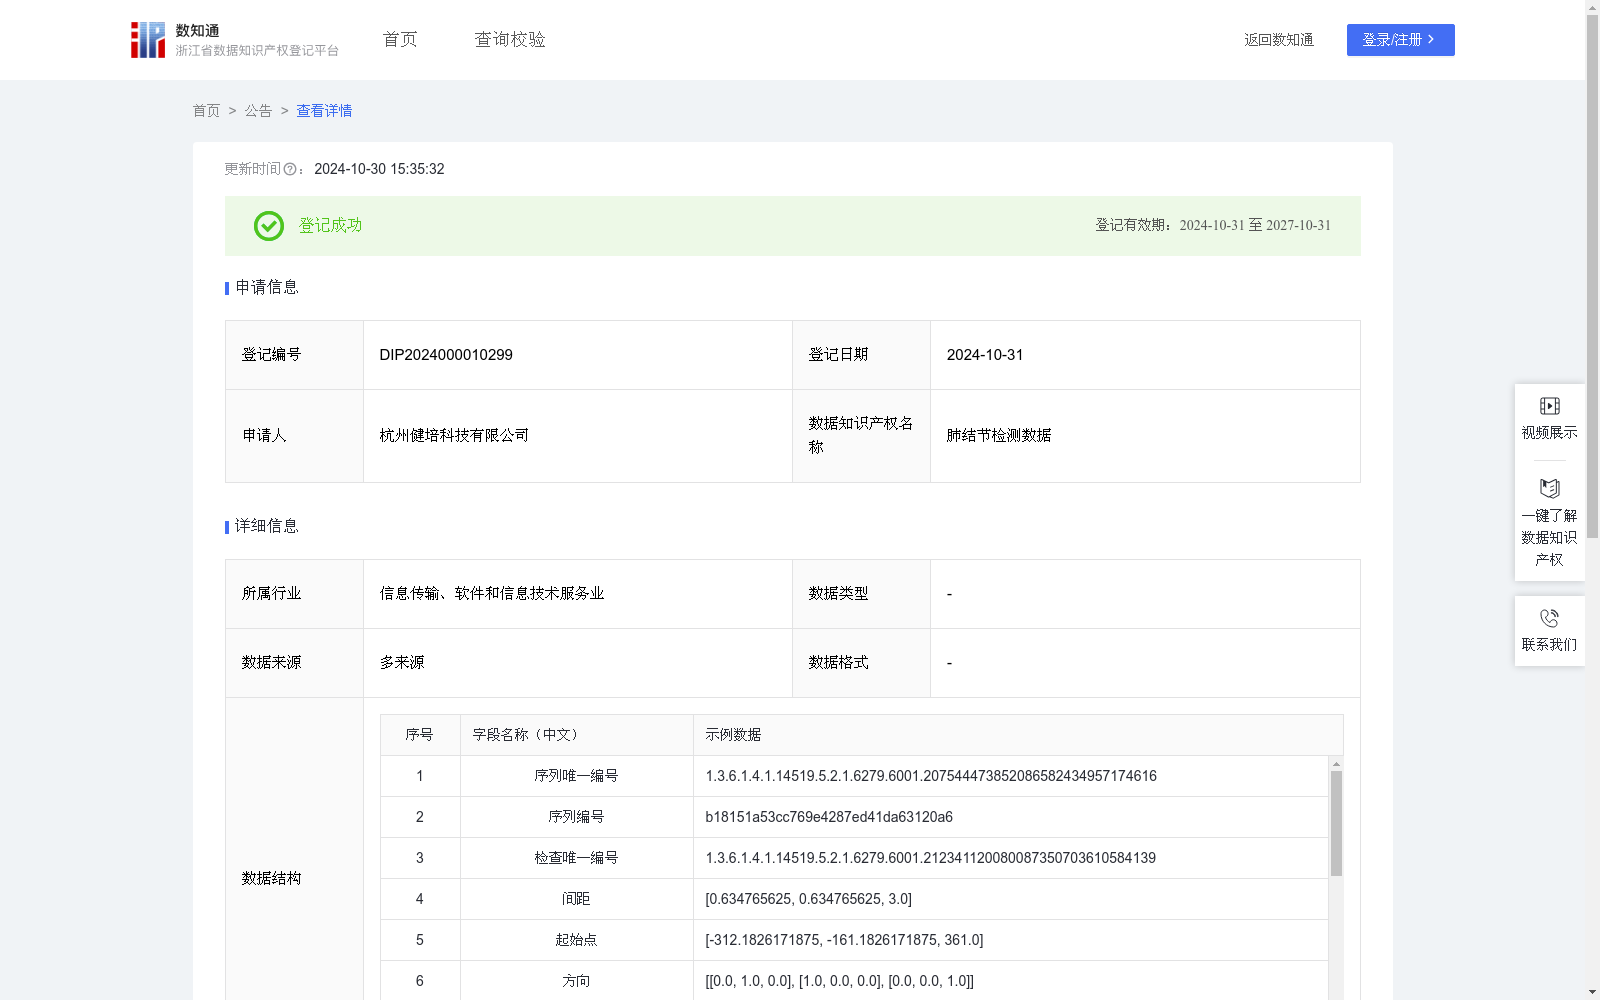
Task: Open the 视频展示 video icon
Action: click(x=1549, y=406)
